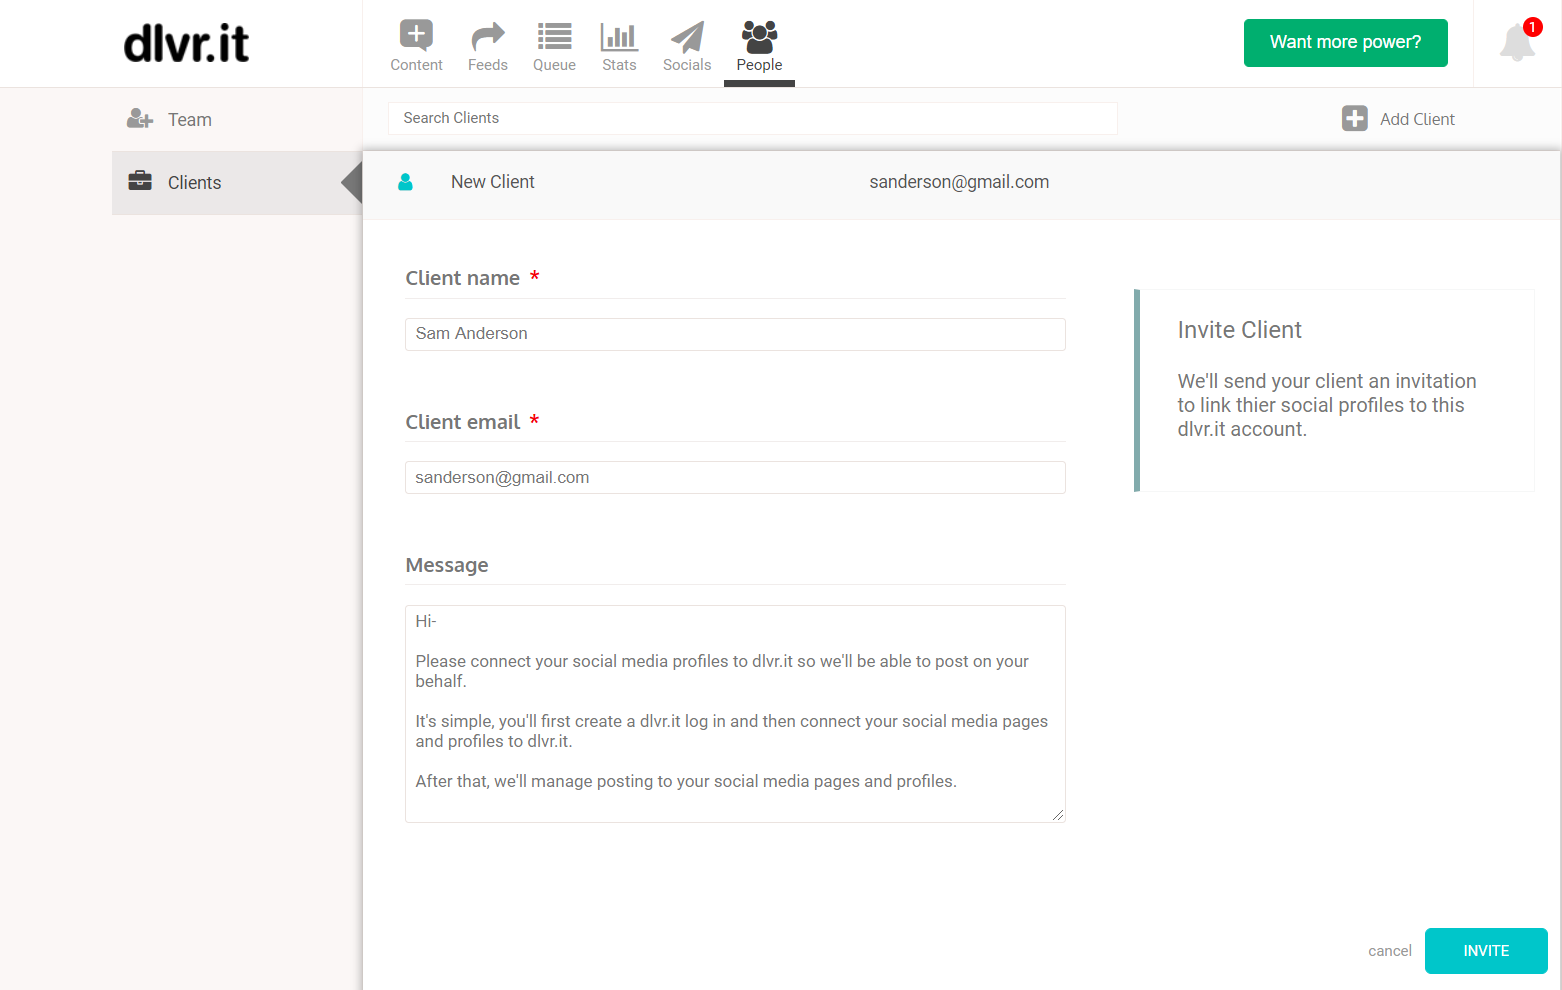
Task: Open the People tab
Action: tap(759, 45)
